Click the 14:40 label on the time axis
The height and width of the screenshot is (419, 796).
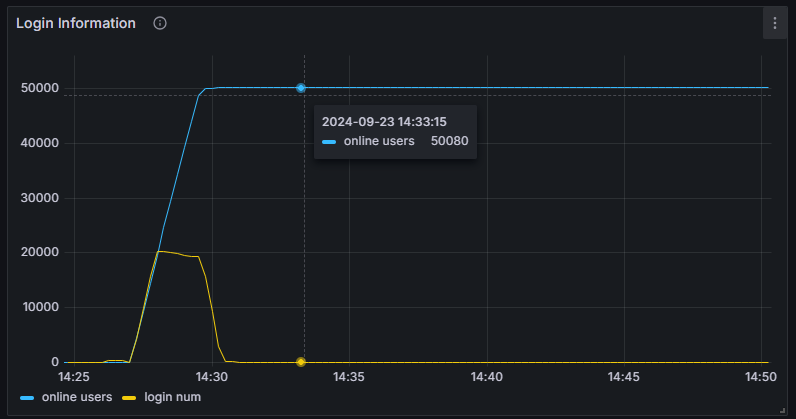click(486, 378)
